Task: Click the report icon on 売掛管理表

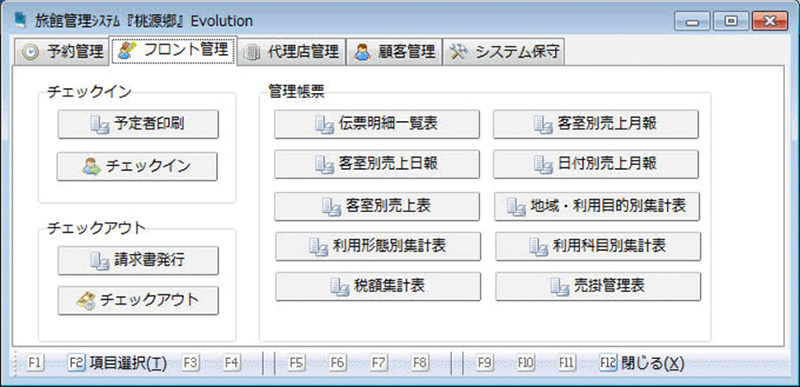Action: 560,287
